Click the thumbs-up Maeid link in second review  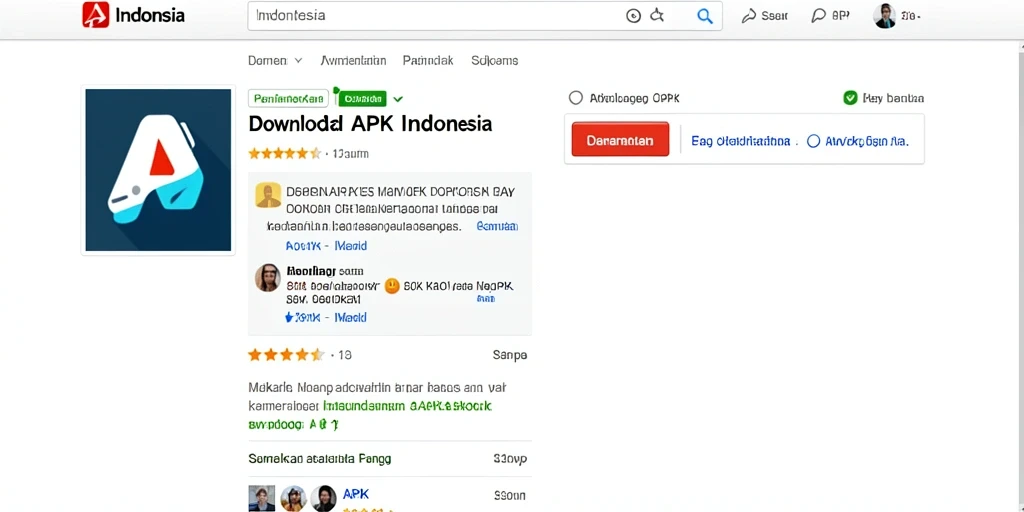click(326, 318)
